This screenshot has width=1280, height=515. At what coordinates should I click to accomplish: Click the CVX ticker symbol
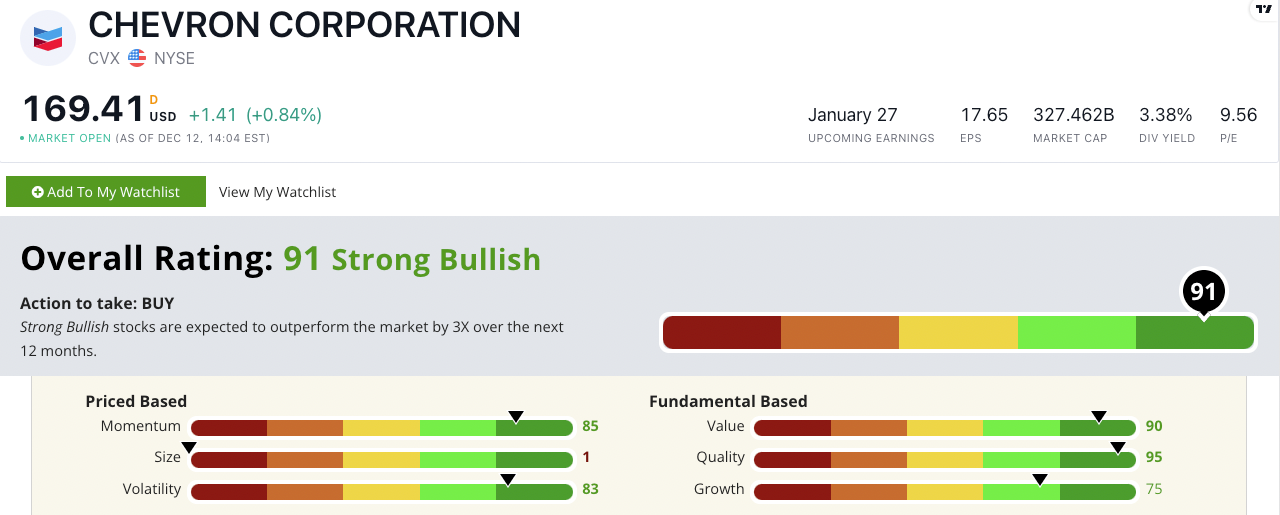click(103, 58)
